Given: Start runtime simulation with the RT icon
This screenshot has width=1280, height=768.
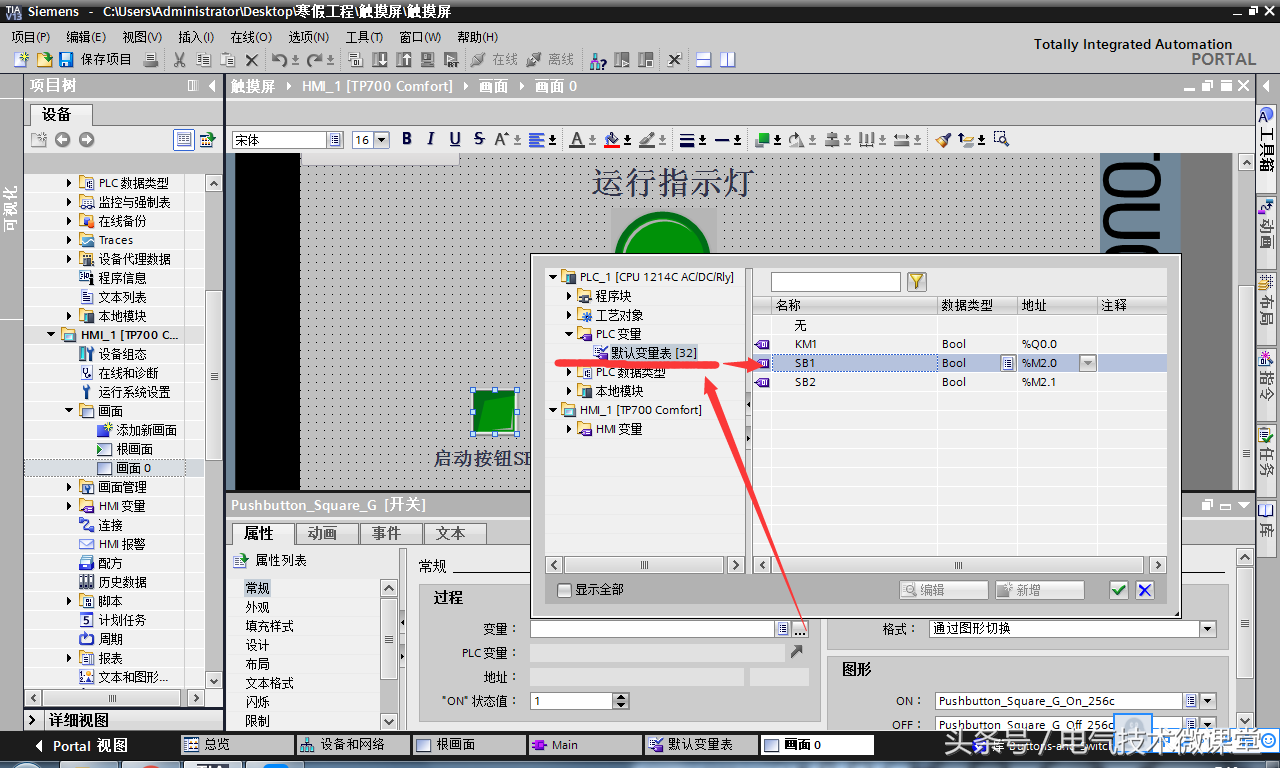Looking at the screenshot, I should (x=452, y=60).
